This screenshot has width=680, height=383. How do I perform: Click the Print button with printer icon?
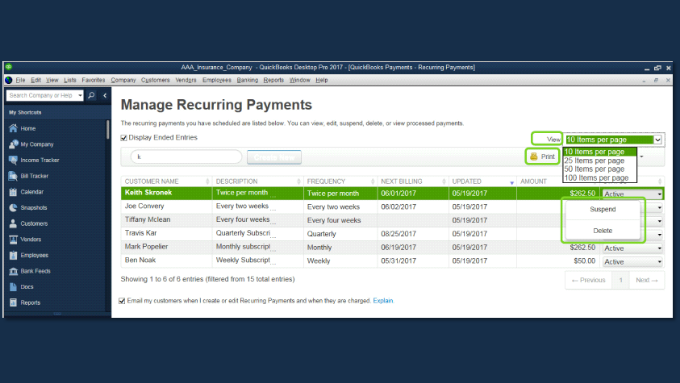pyautogui.click(x=542, y=157)
